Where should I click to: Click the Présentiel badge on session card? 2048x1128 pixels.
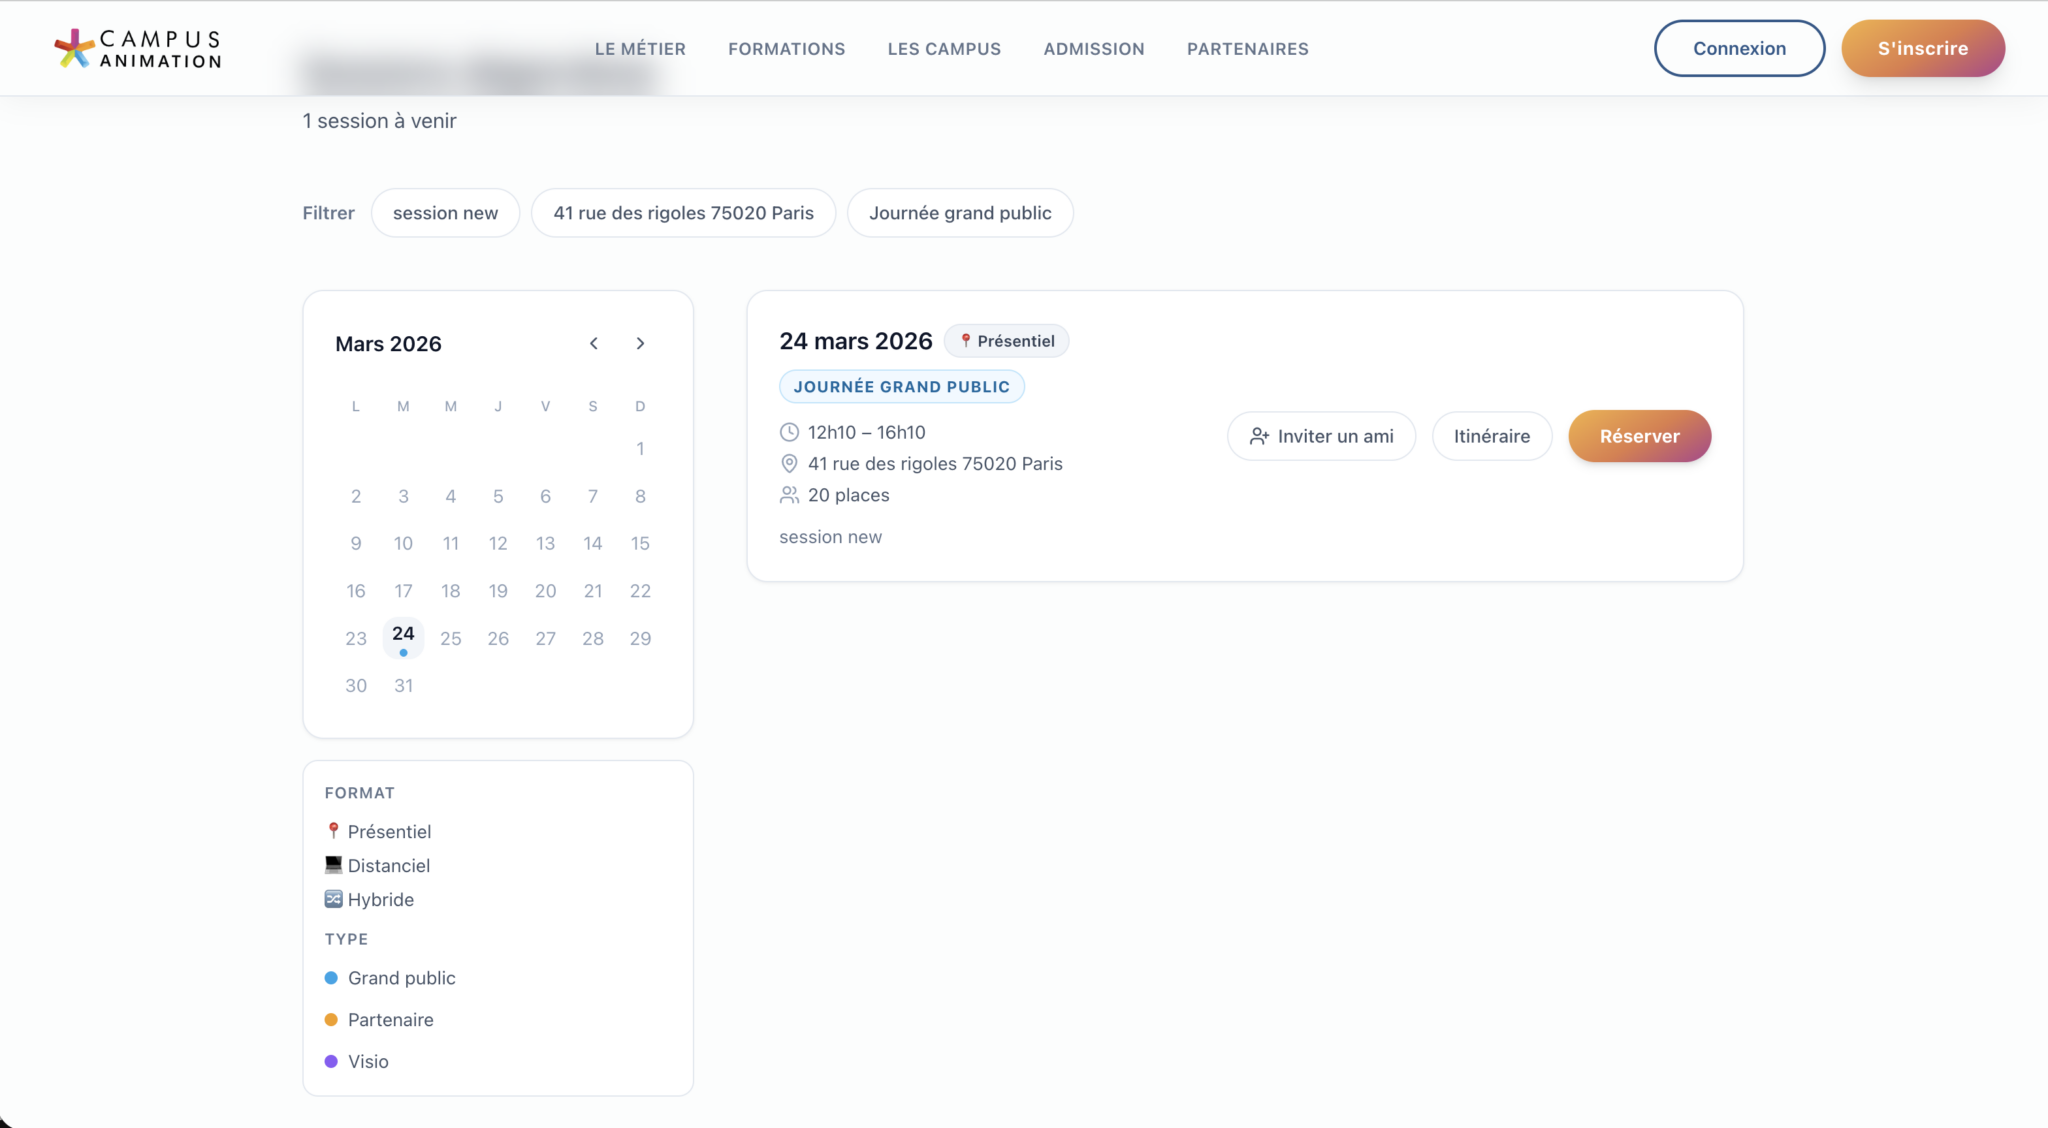[1006, 341]
